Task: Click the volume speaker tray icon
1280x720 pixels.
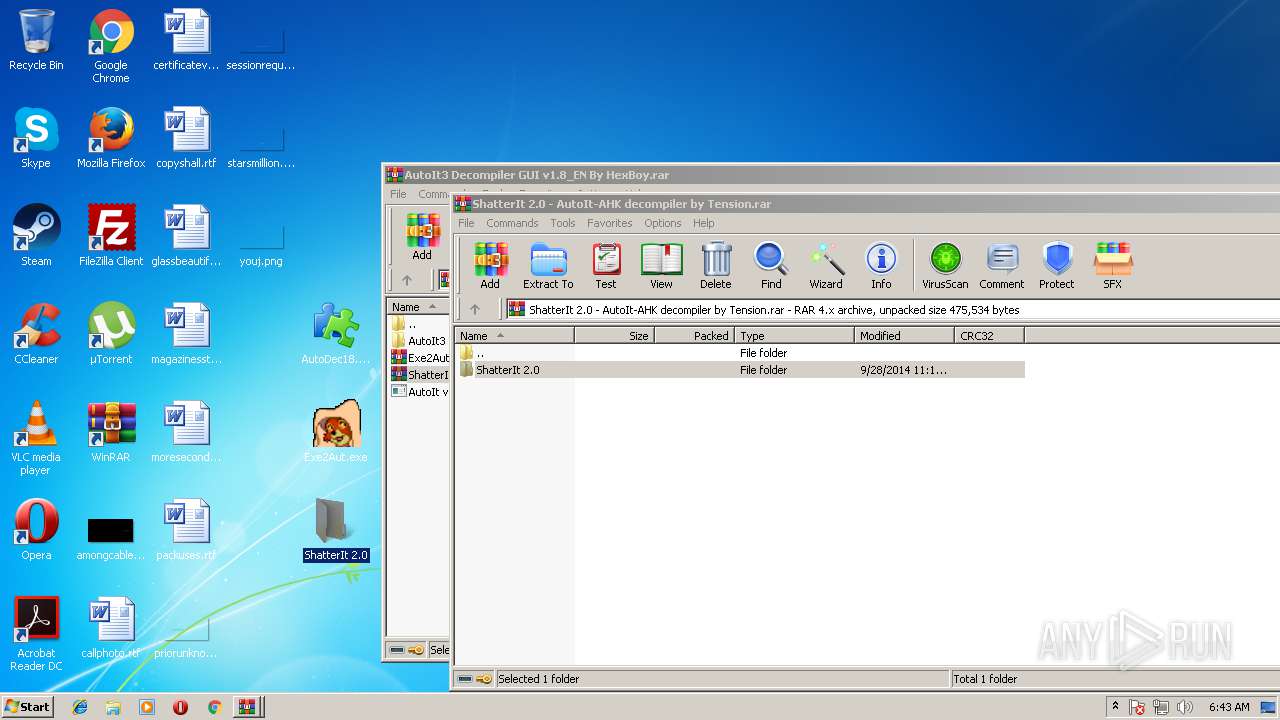Action: tap(1185, 707)
